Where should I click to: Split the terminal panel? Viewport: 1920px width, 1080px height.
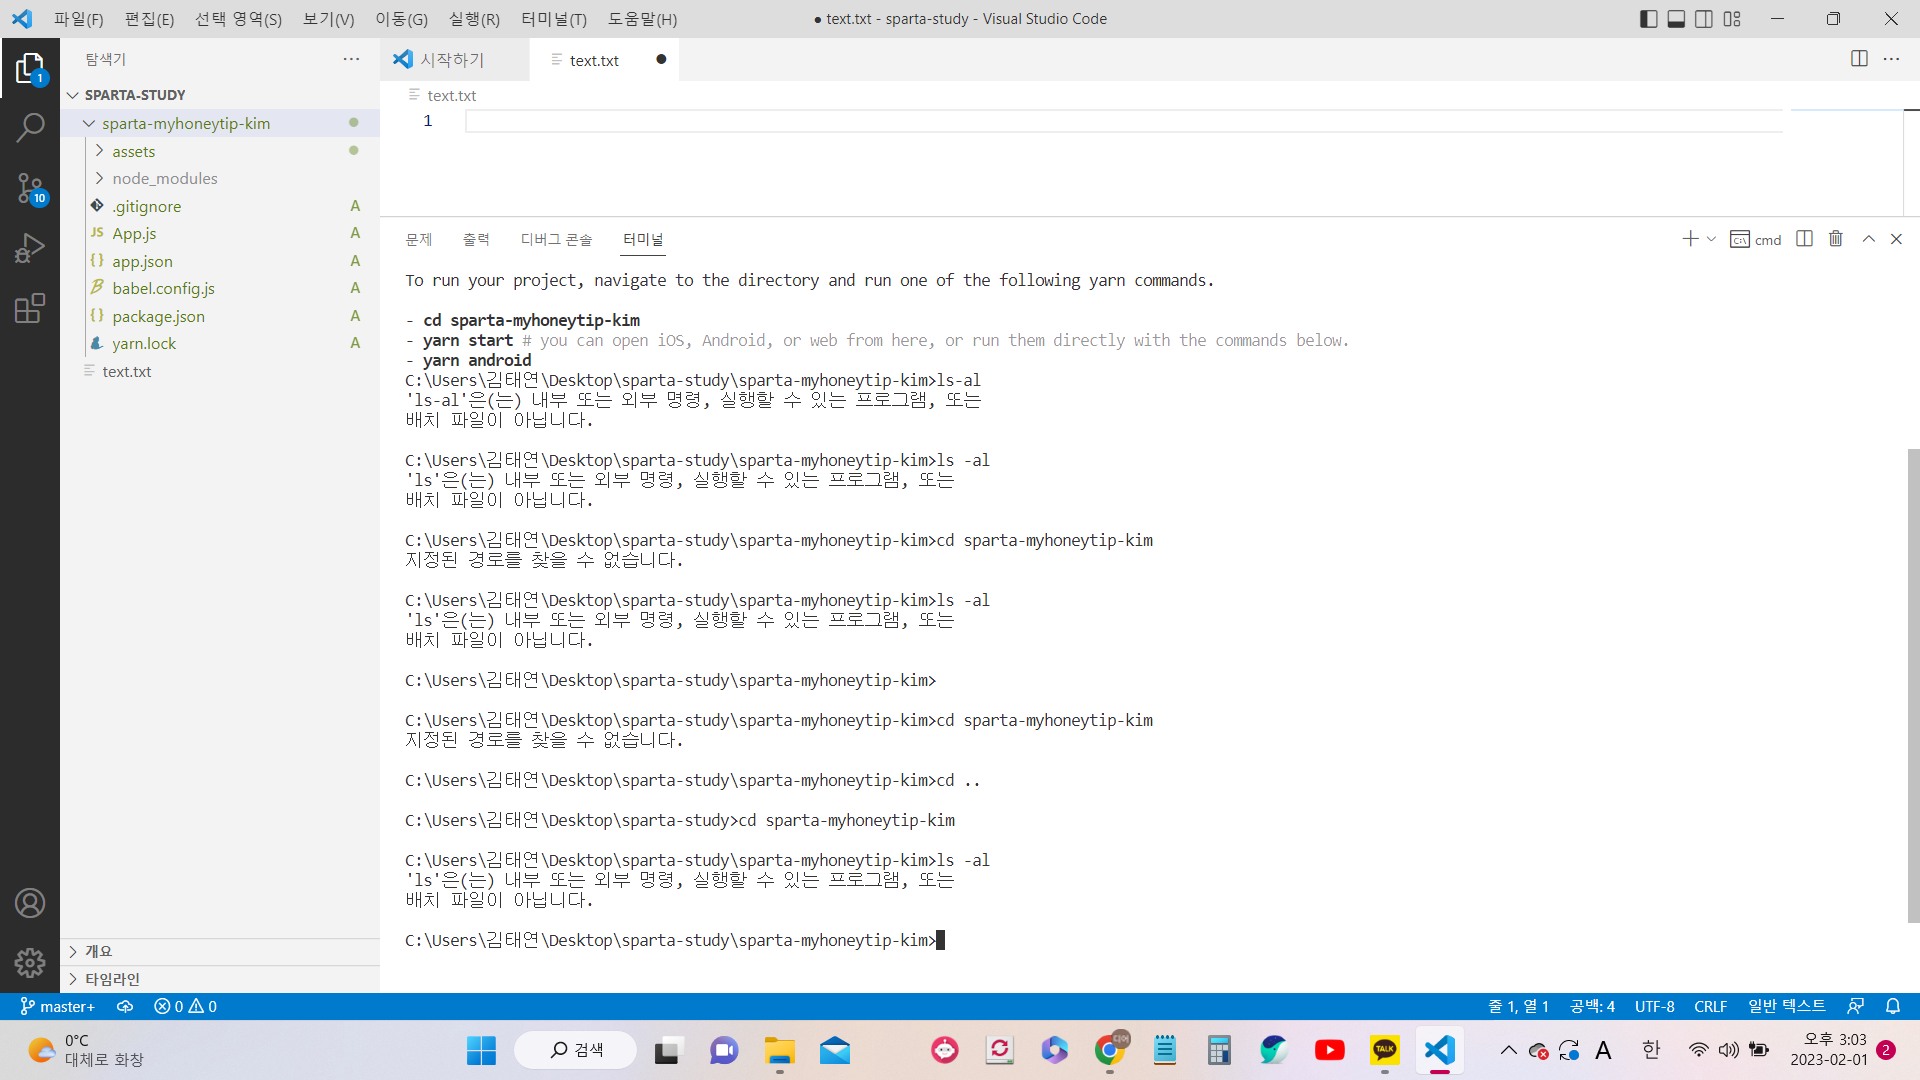1804,239
